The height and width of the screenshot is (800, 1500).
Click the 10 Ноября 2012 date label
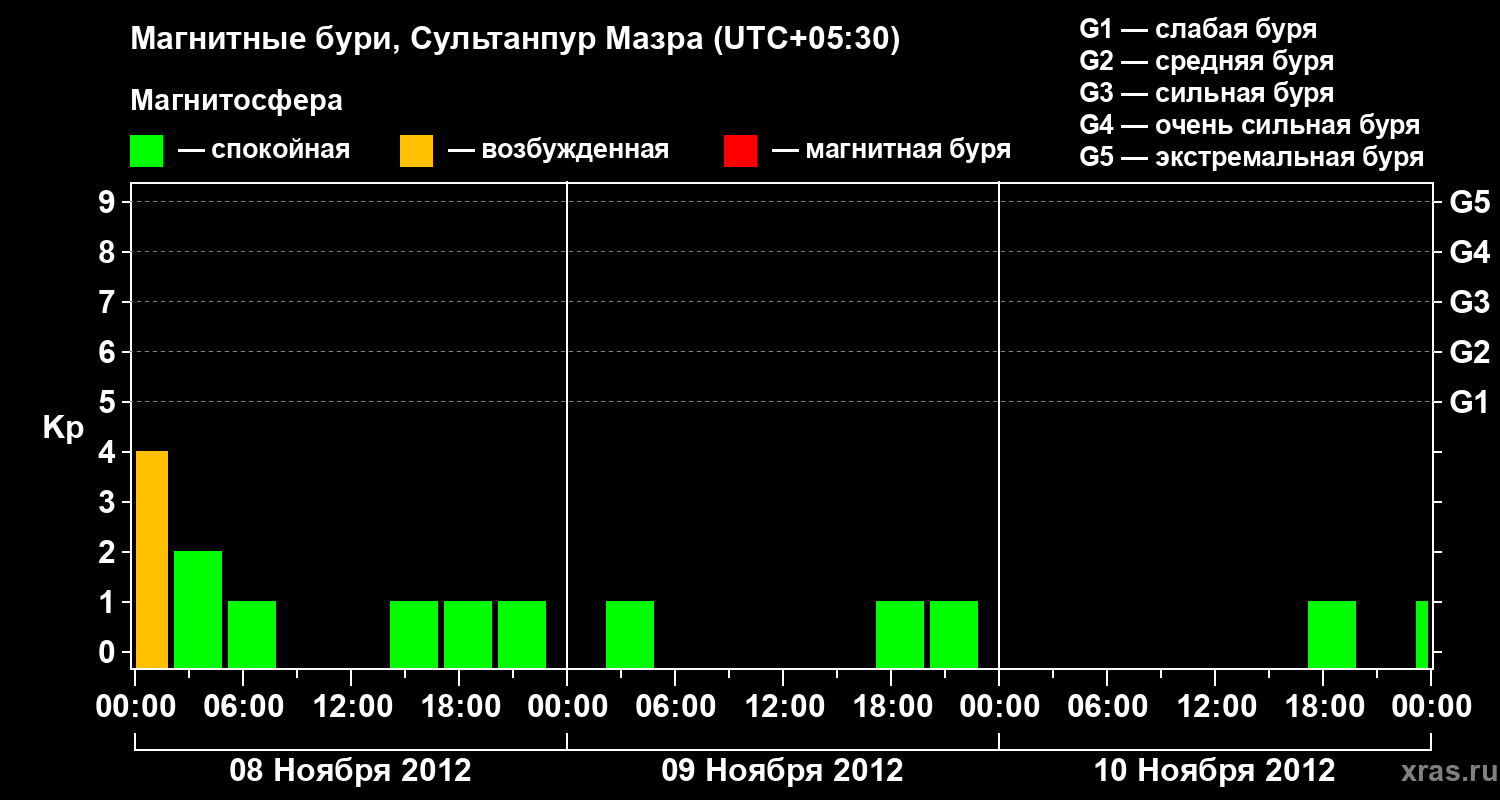coord(1214,771)
